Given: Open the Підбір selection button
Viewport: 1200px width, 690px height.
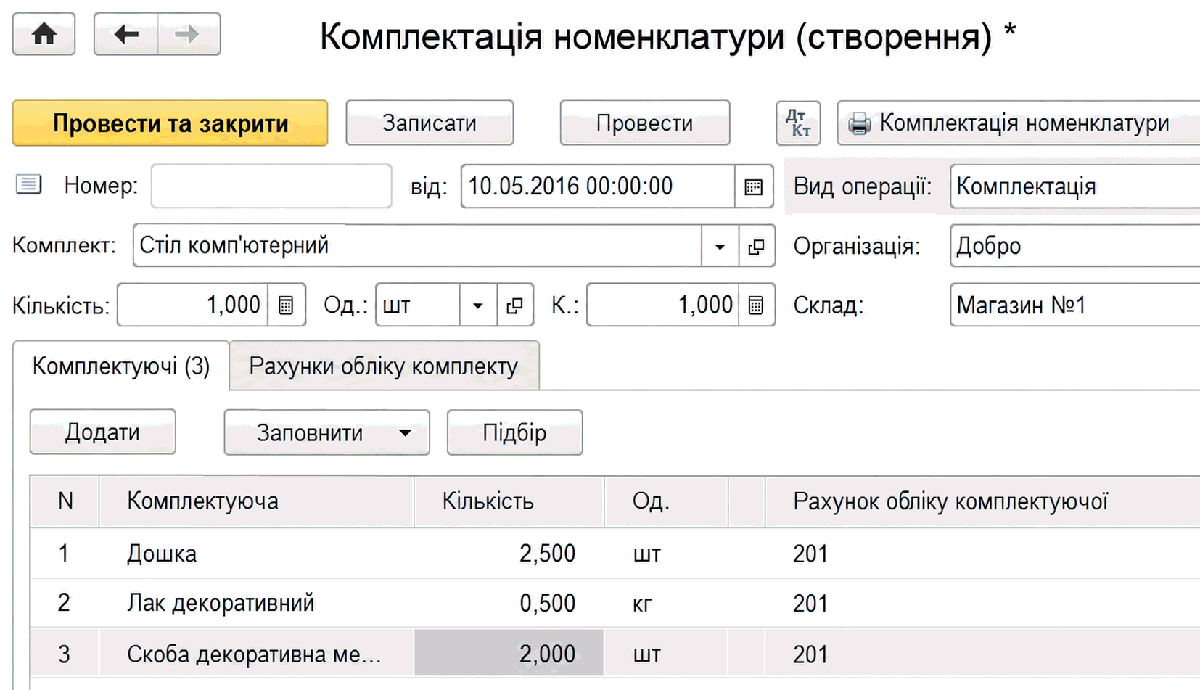Looking at the screenshot, I should (x=514, y=433).
